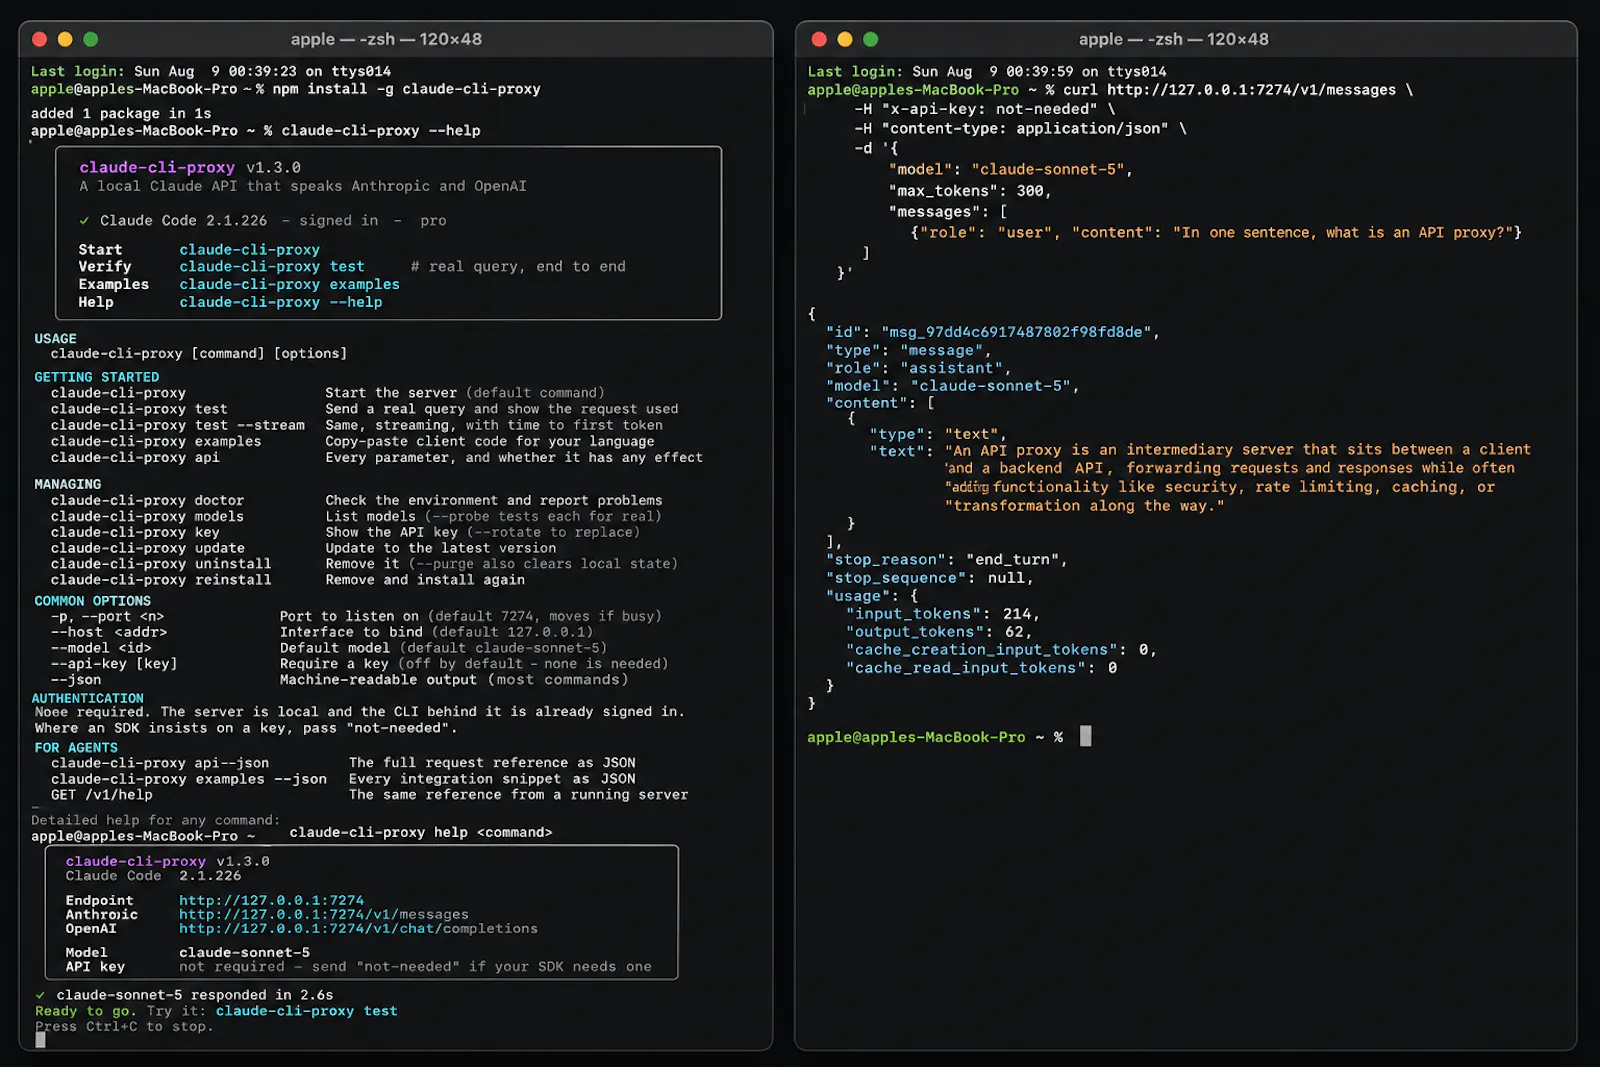Open the Endpoint link http://127.0.0.1:7274
Screen dimensions: 1600x1067
[x=271, y=900]
